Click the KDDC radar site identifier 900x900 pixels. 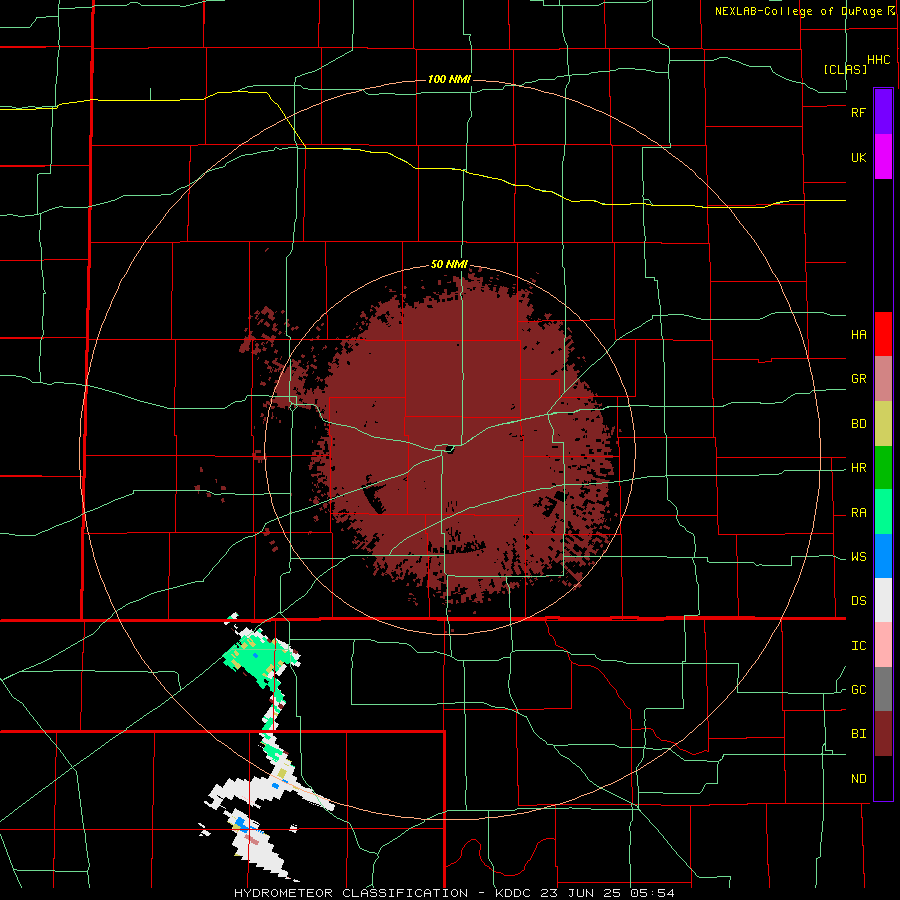coord(515,893)
